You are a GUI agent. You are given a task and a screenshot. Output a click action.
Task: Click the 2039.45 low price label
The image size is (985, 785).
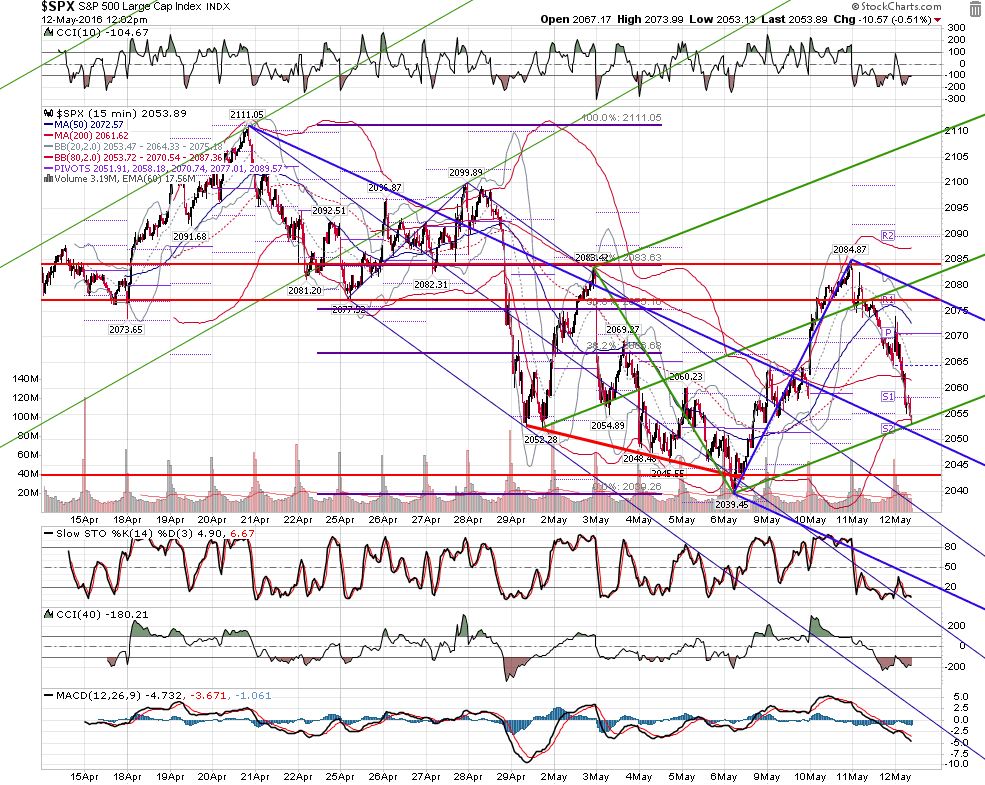tap(732, 504)
